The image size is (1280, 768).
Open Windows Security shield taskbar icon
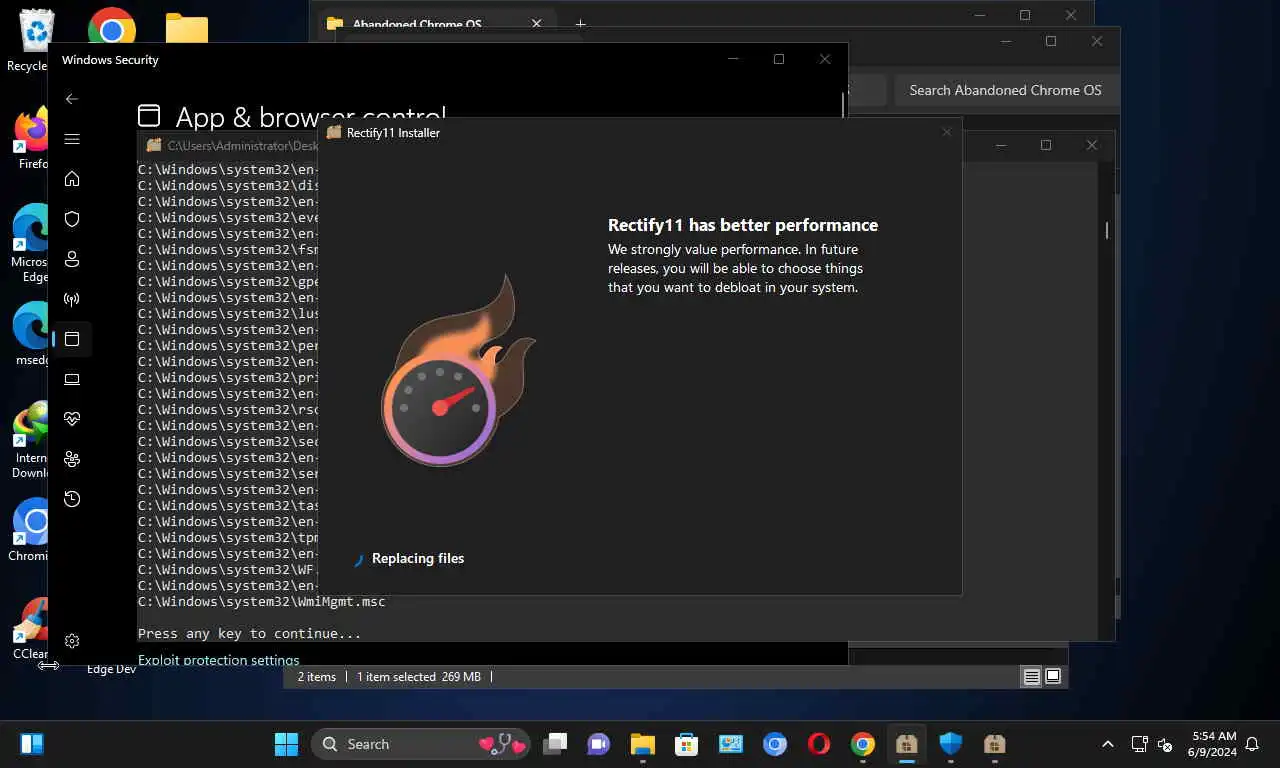[950, 744]
